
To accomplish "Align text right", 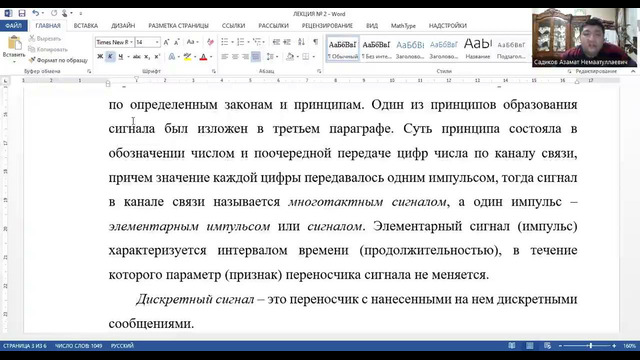I will 245,57.
